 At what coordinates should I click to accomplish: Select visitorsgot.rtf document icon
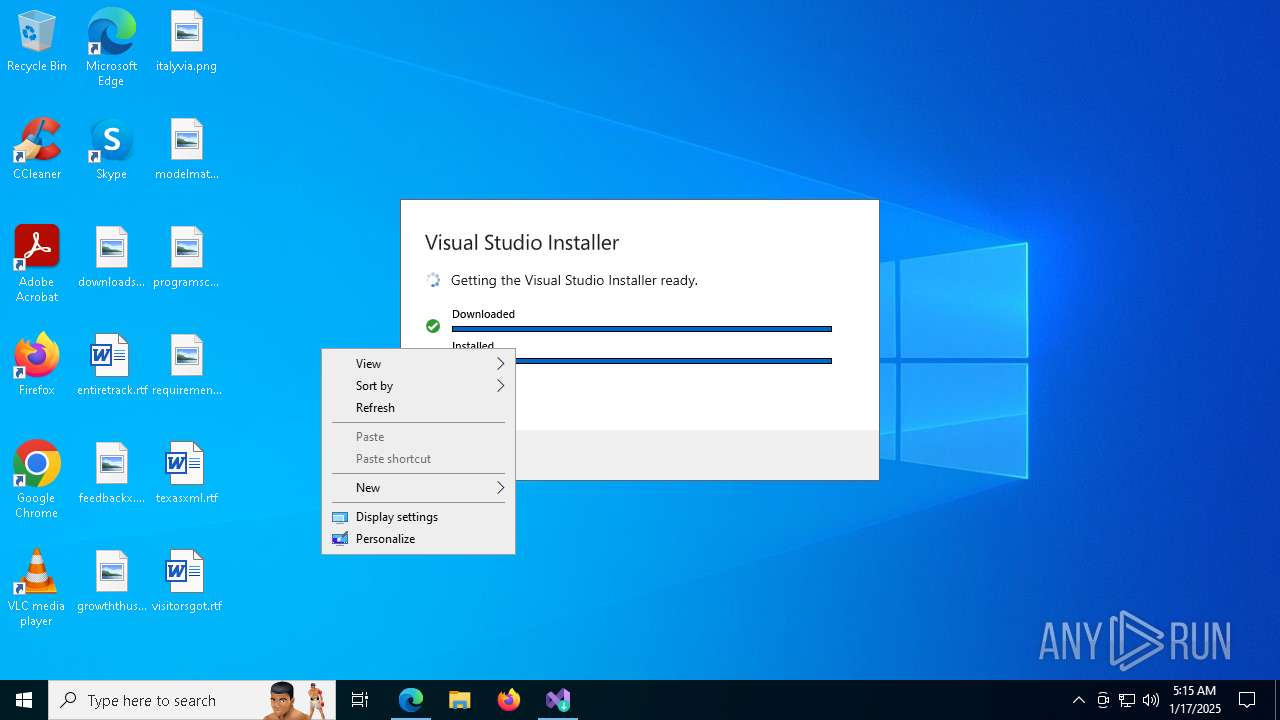[x=186, y=582]
